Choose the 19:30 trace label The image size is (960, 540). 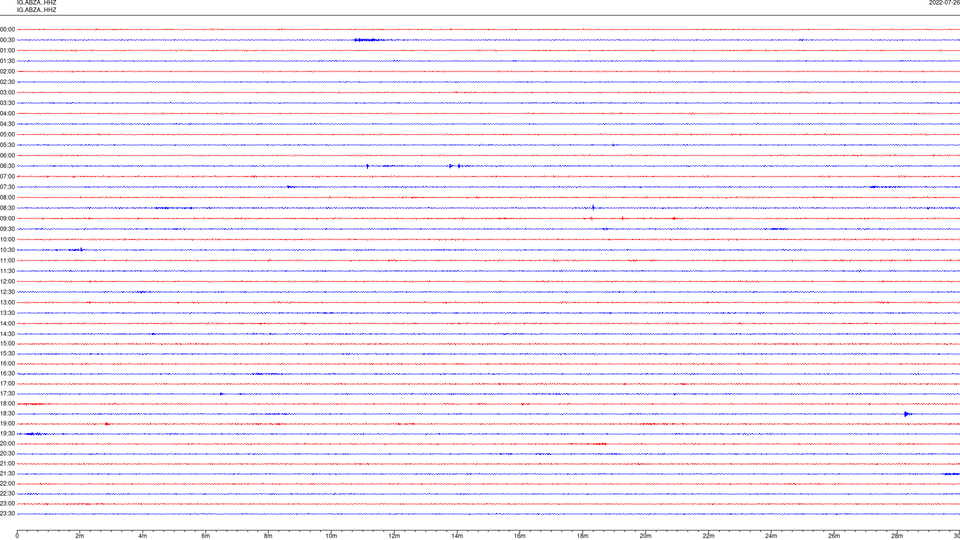point(7,433)
